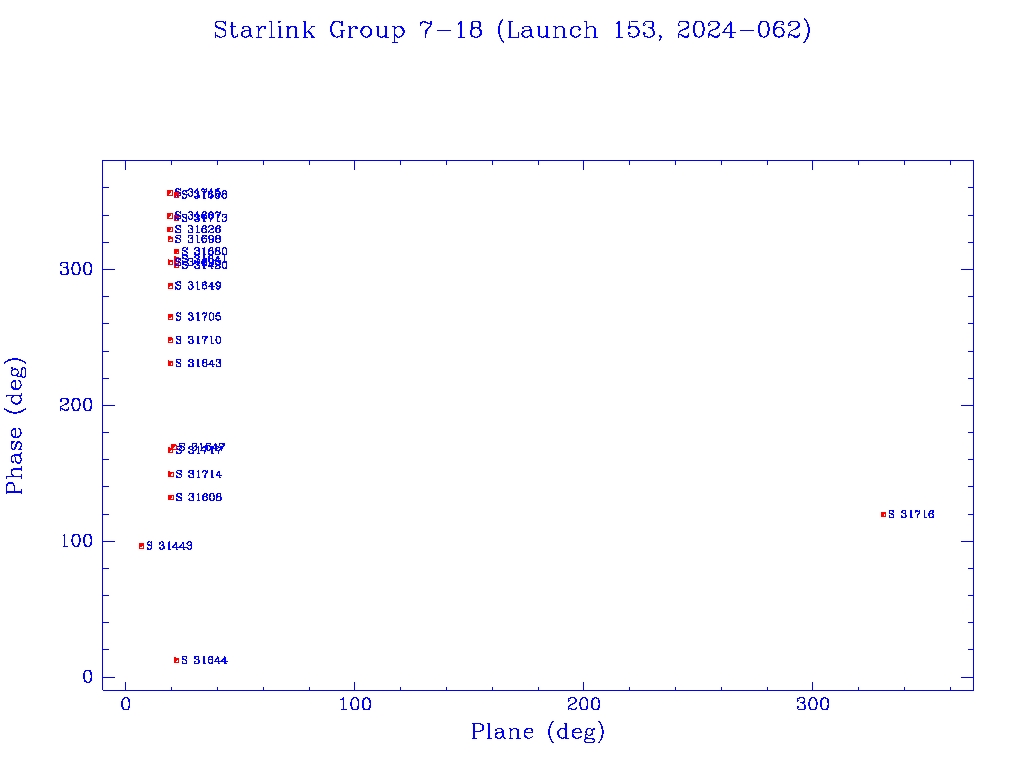The width and height of the screenshot is (1024, 768).
Task: Click the "S 31443" satellite label
Action: click(x=169, y=546)
